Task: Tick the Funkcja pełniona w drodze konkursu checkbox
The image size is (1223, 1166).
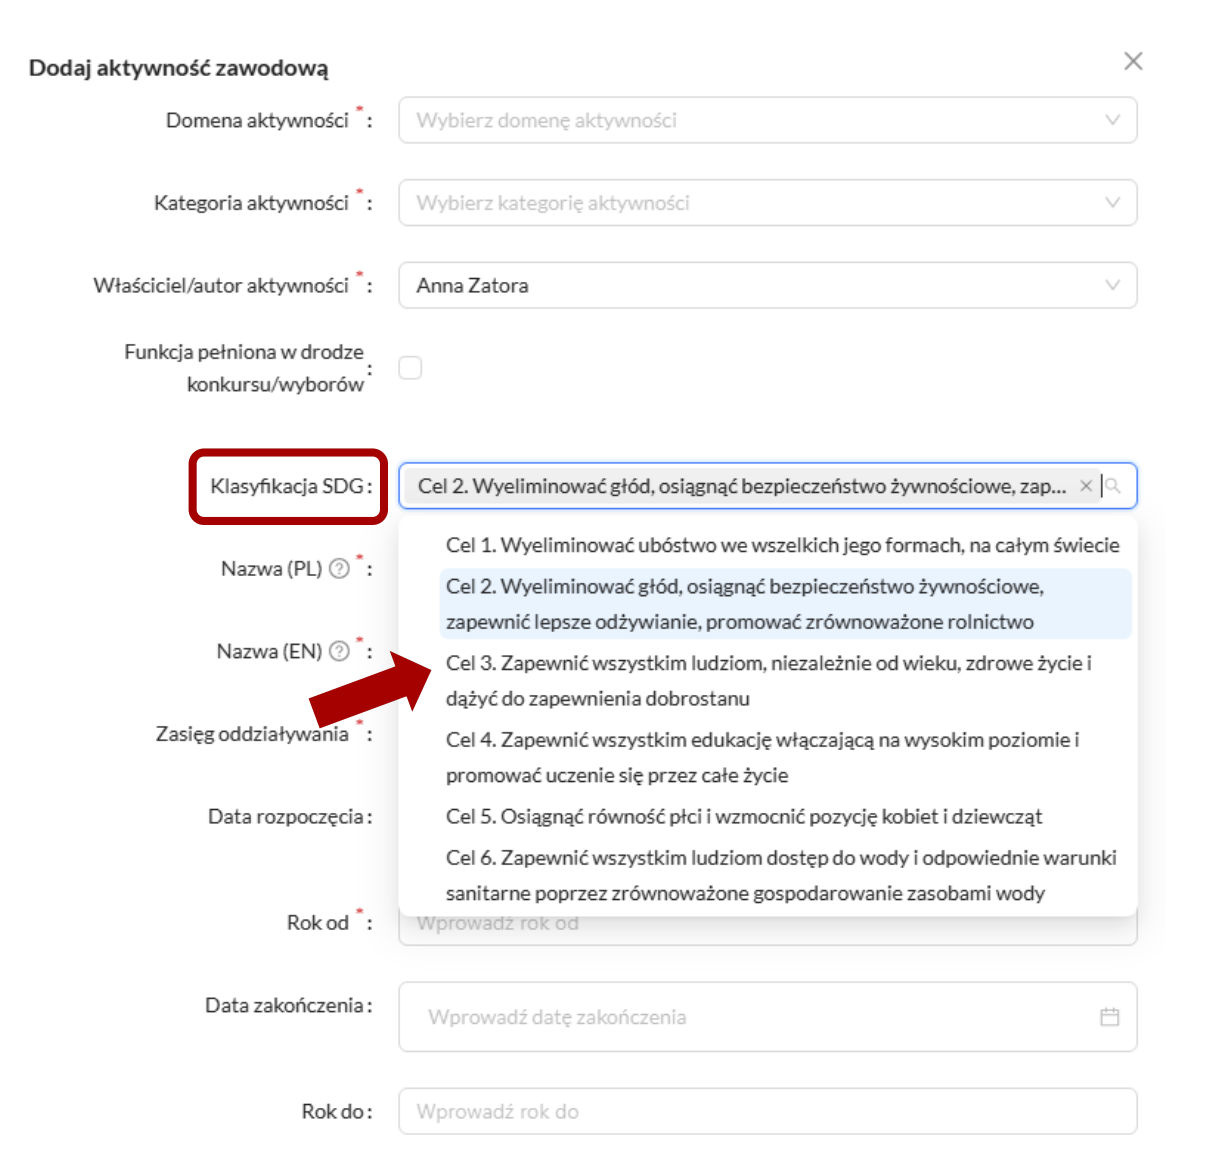Action: tap(410, 368)
